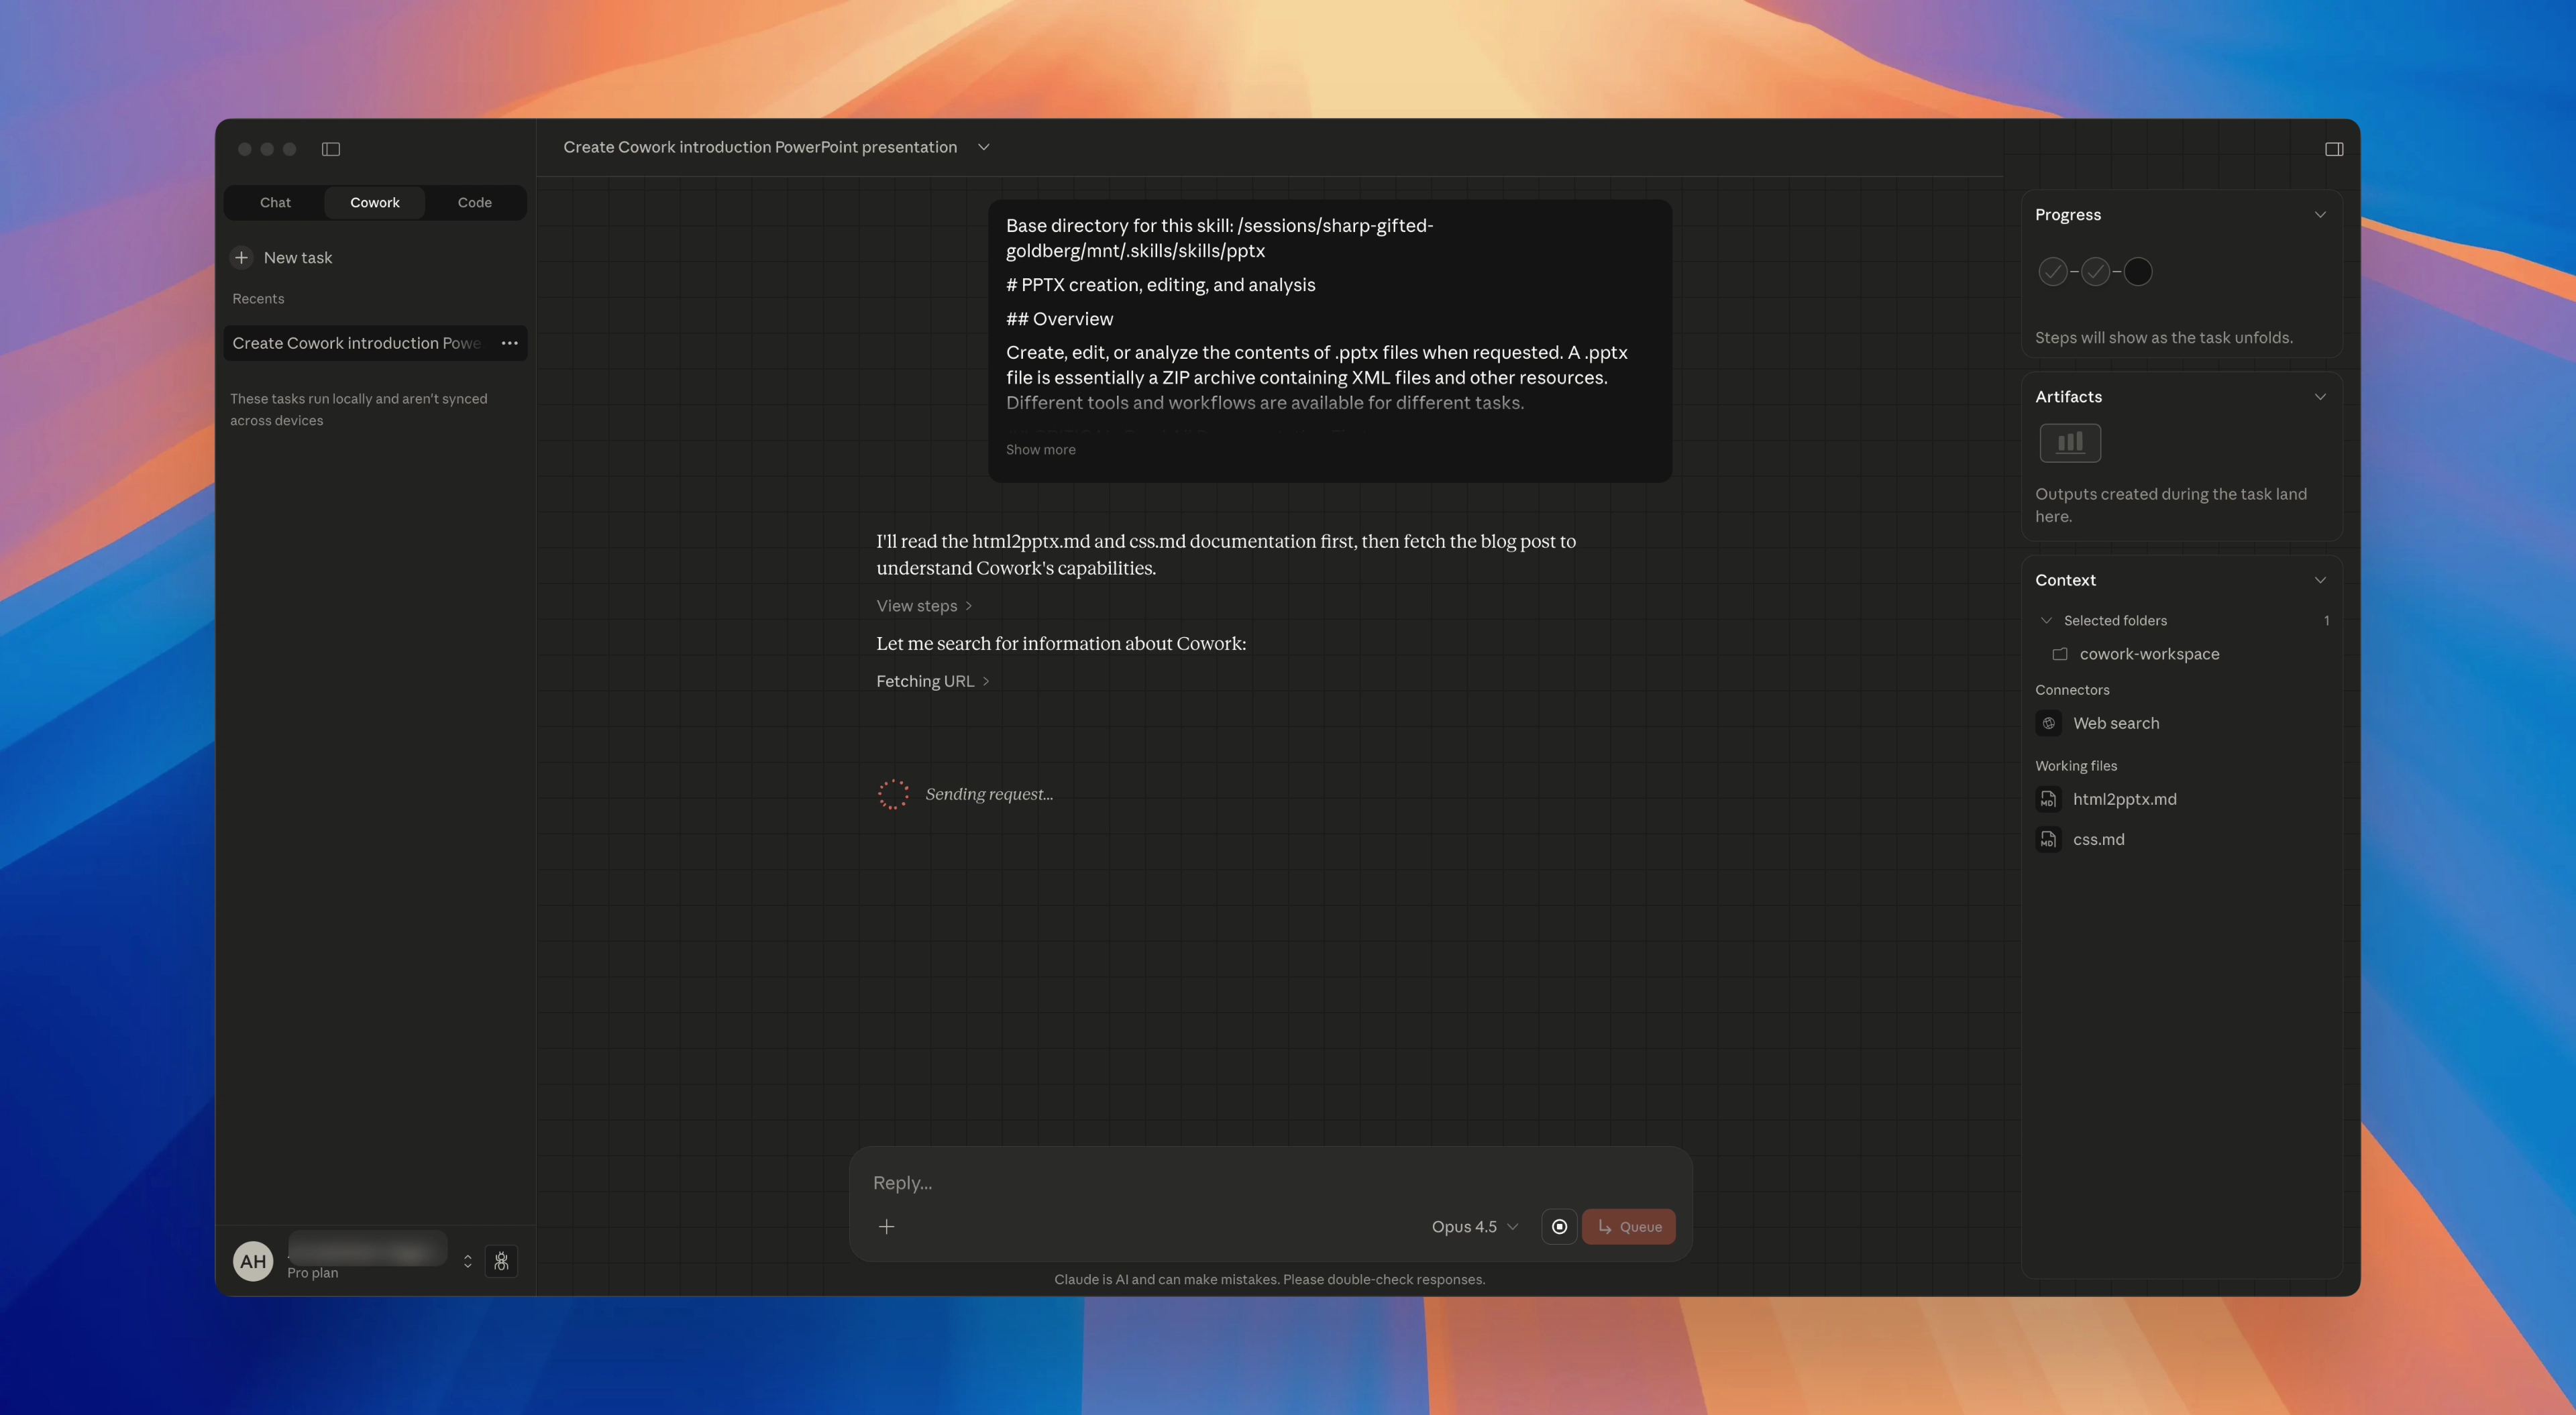Switch to the Code tab
This screenshot has height=1415, width=2576.
click(x=474, y=202)
